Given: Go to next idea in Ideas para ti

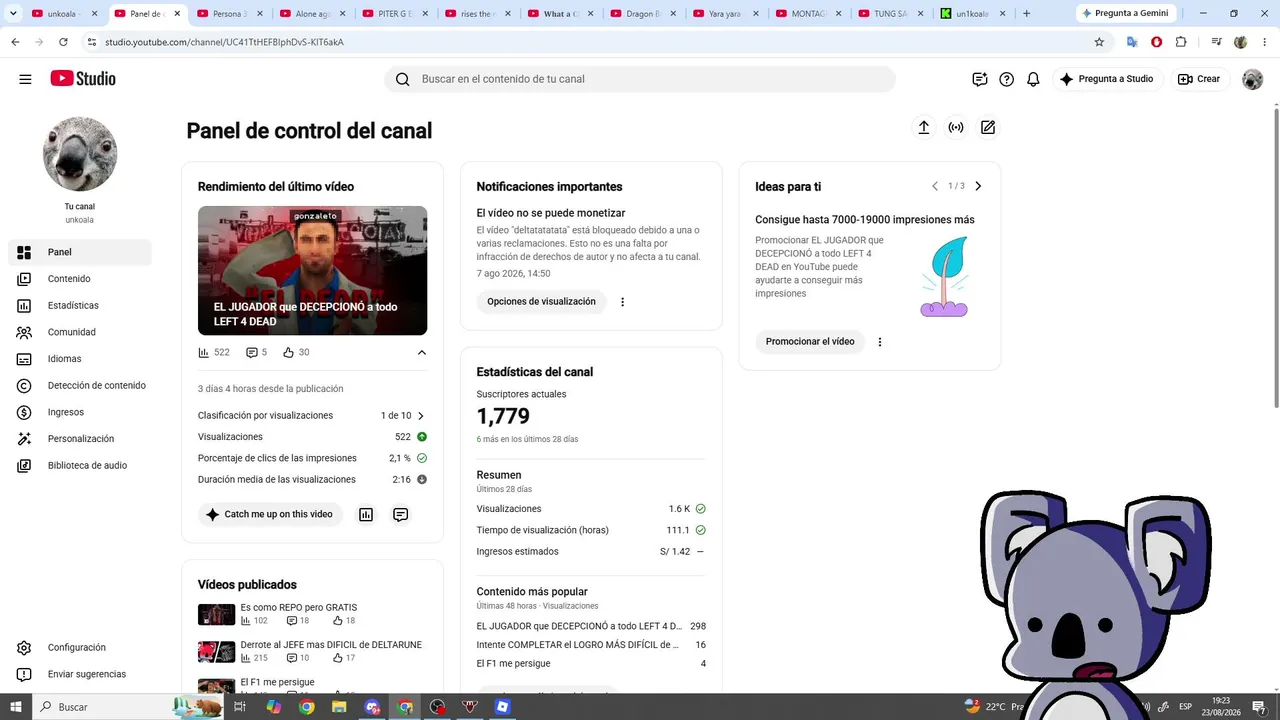Looking at the screenshot, I should click(x=978, y=186).
